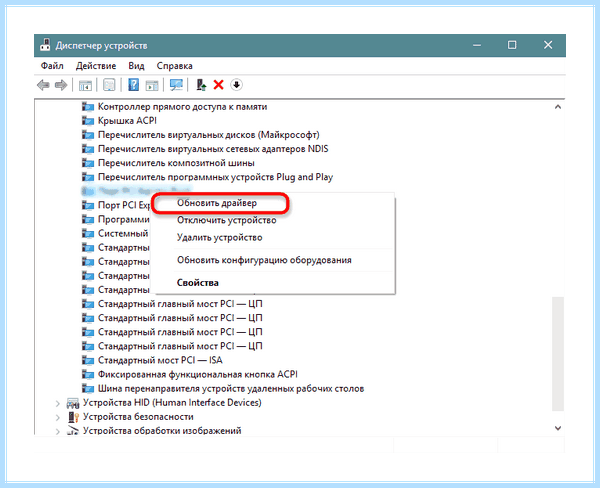This screenshot has height=488, width=600.
Task: Expand Устройства HID node
Action: (x=57, y=403)
